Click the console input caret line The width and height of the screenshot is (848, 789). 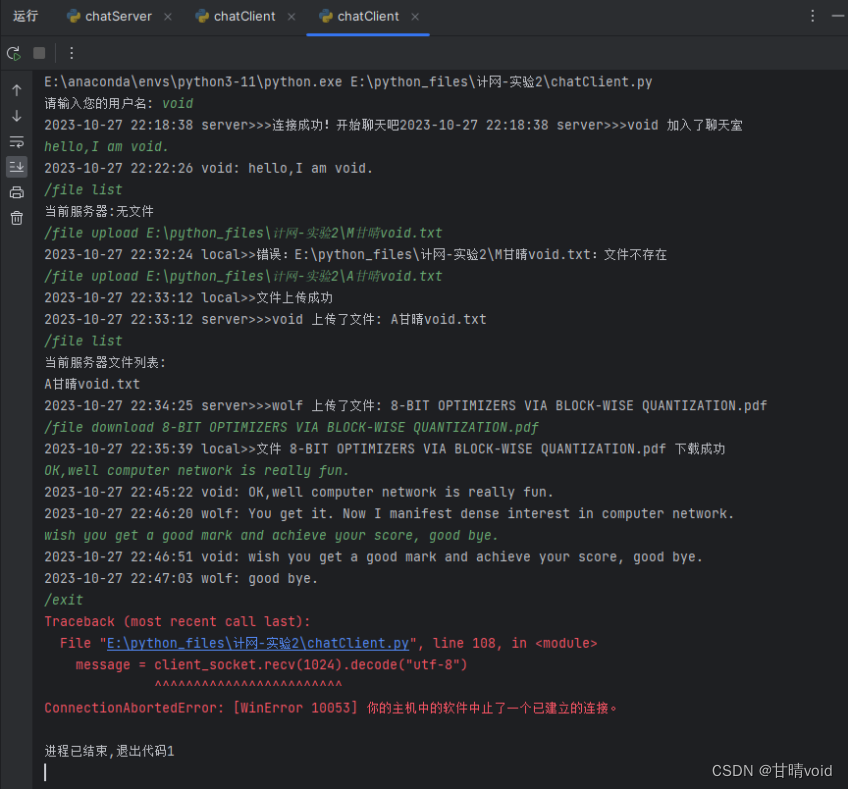44,772
